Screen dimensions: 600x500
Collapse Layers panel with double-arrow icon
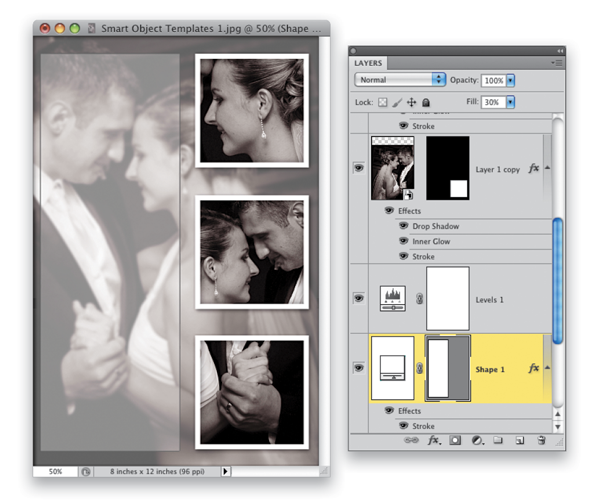pos(560,51)
